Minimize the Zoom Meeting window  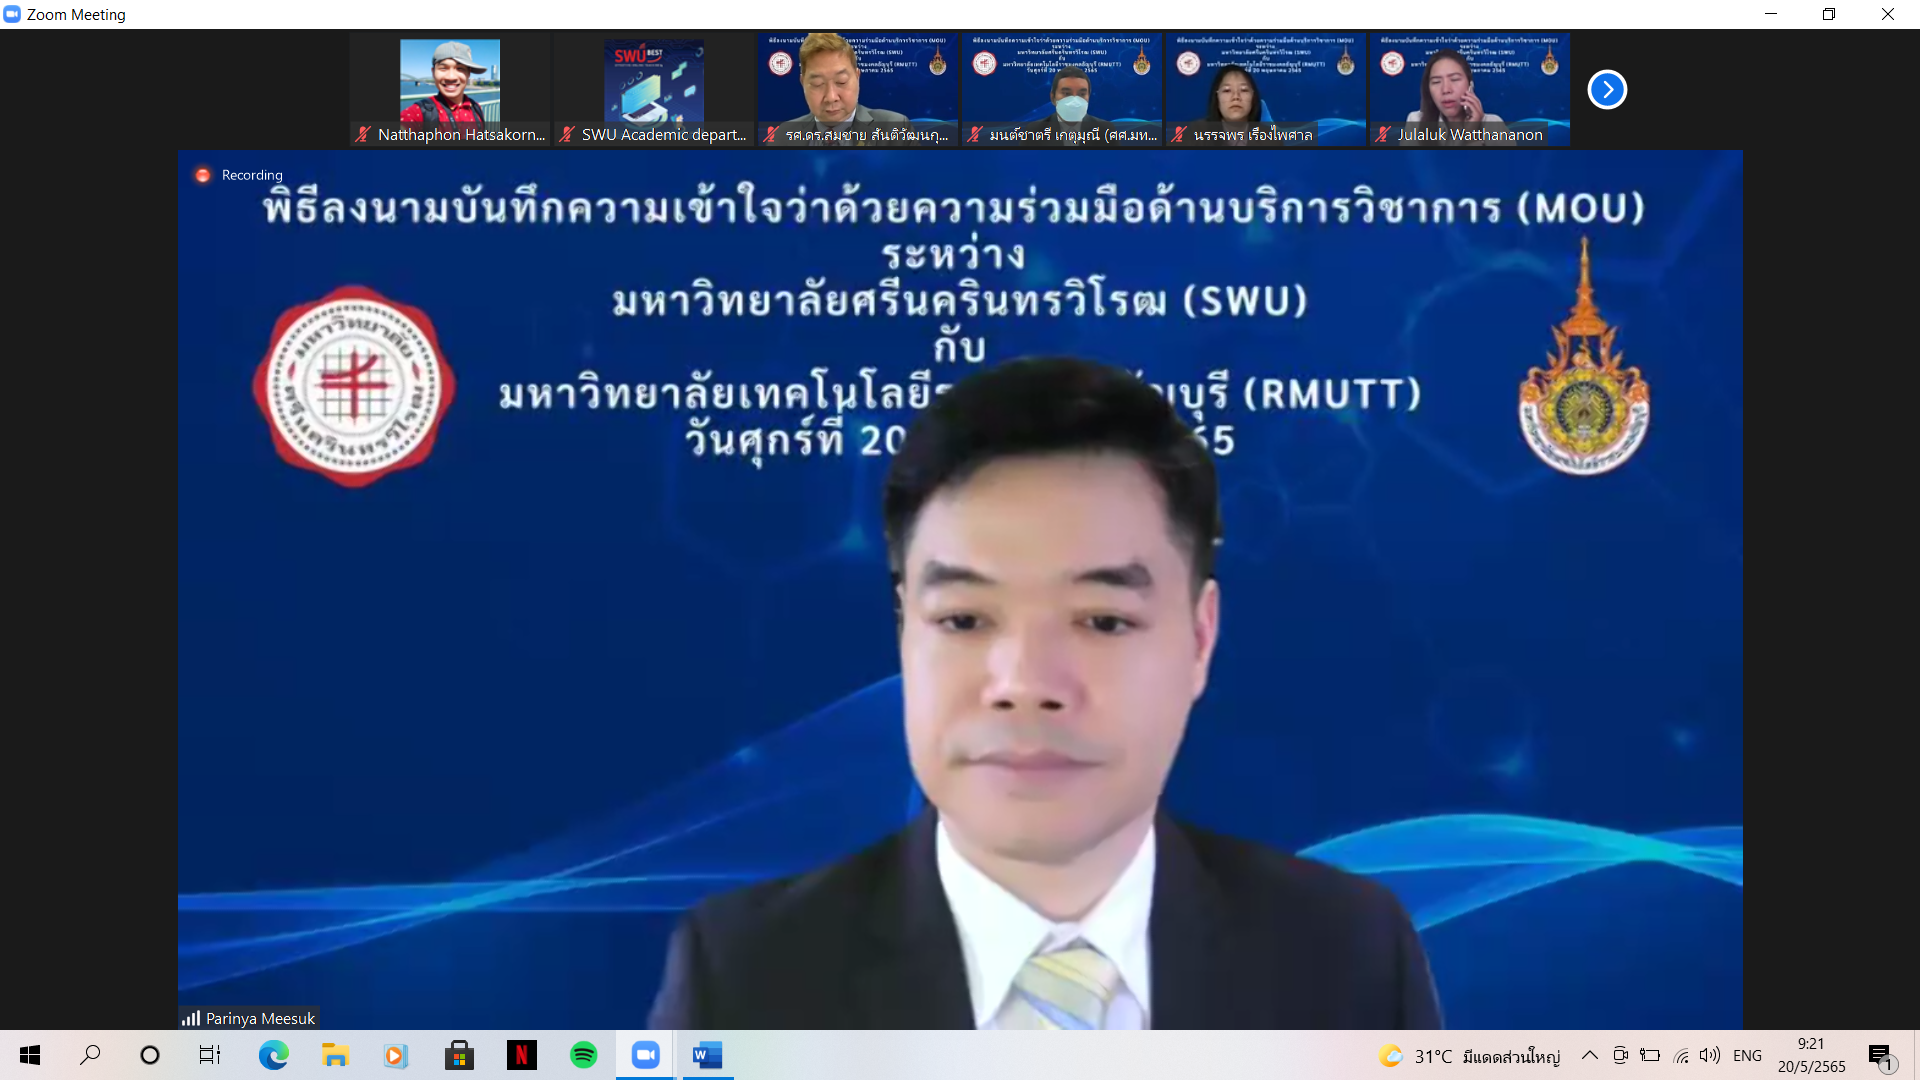coord(1771,14)
